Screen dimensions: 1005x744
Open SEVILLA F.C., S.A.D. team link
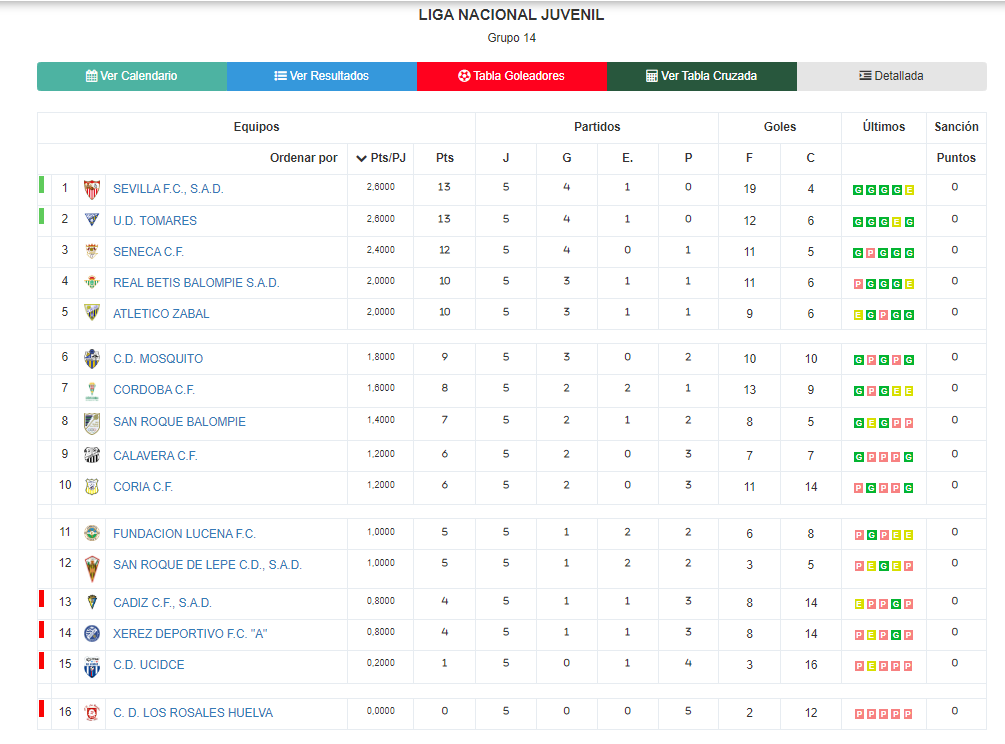pos(168,189)
